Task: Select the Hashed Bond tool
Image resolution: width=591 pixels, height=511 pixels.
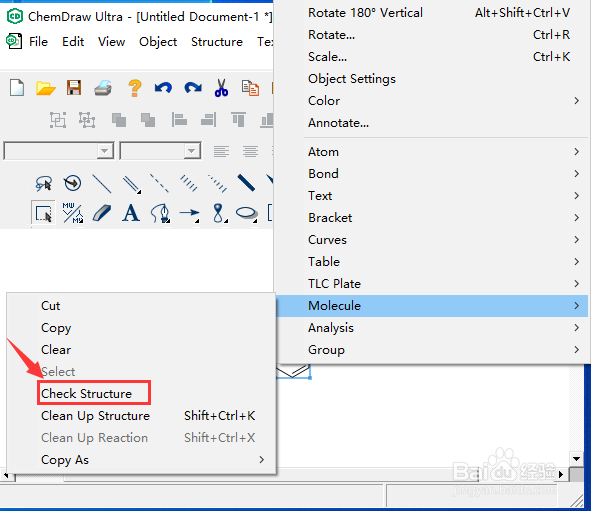Action: [188, 184]
